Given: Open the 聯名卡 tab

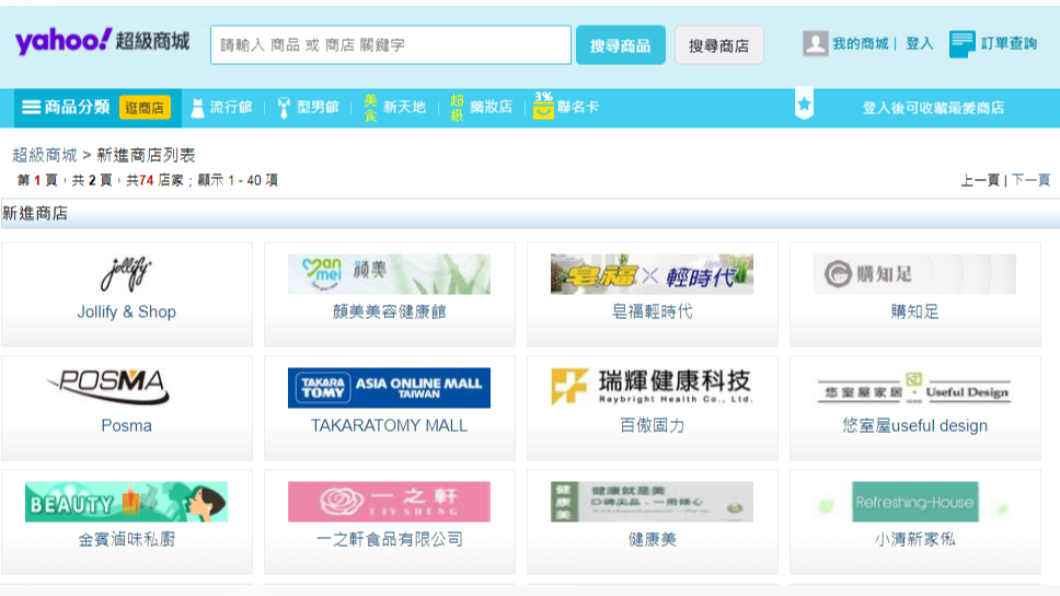Looking at the screenshot, I should click(x=578, y=107).
